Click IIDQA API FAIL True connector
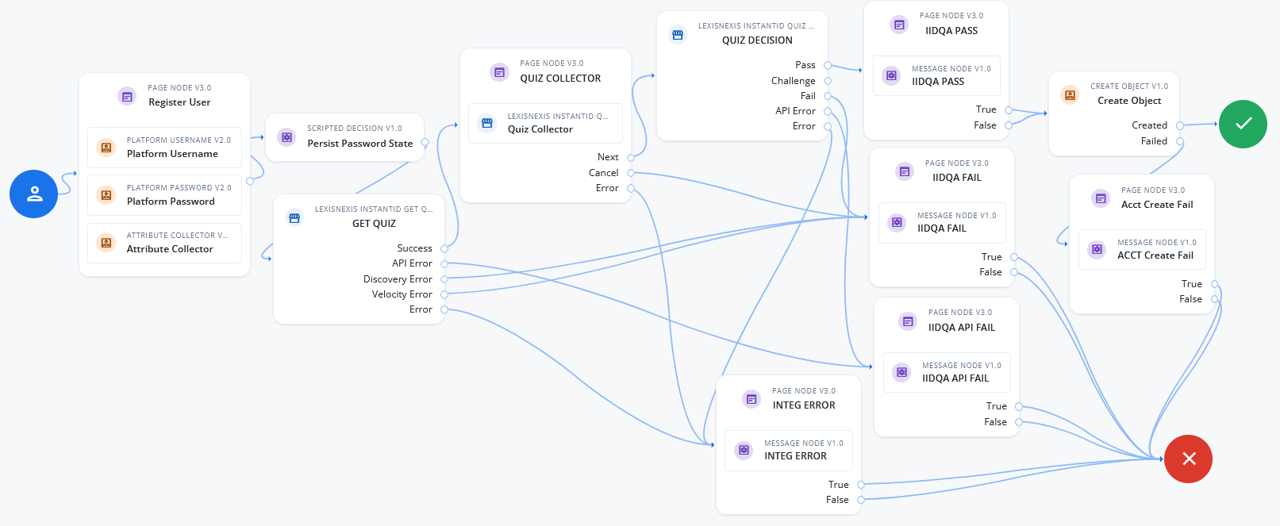 click(1018, 406)
